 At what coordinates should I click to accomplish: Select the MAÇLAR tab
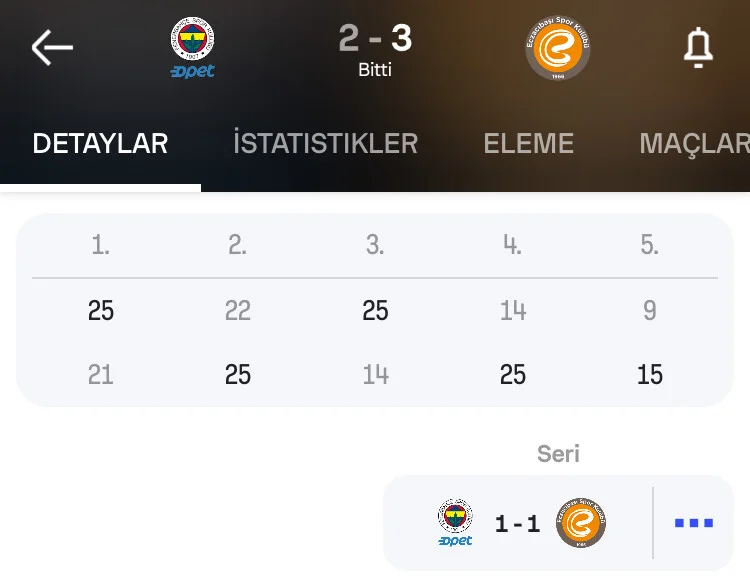point(694,143)
